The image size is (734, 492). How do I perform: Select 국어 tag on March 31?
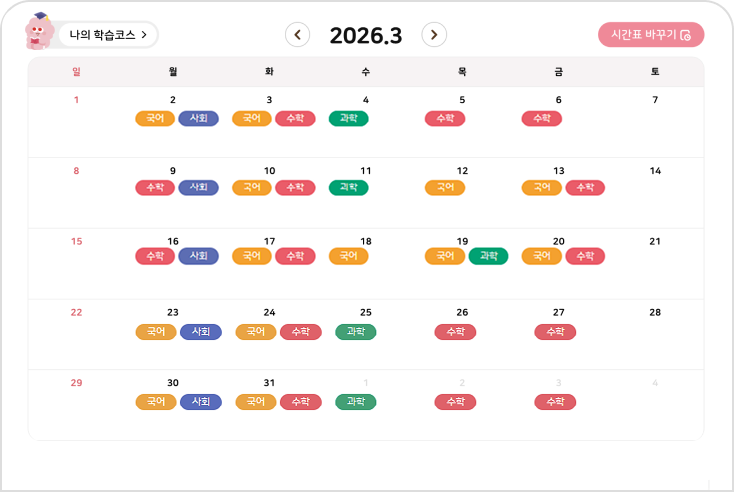[255, 401]
